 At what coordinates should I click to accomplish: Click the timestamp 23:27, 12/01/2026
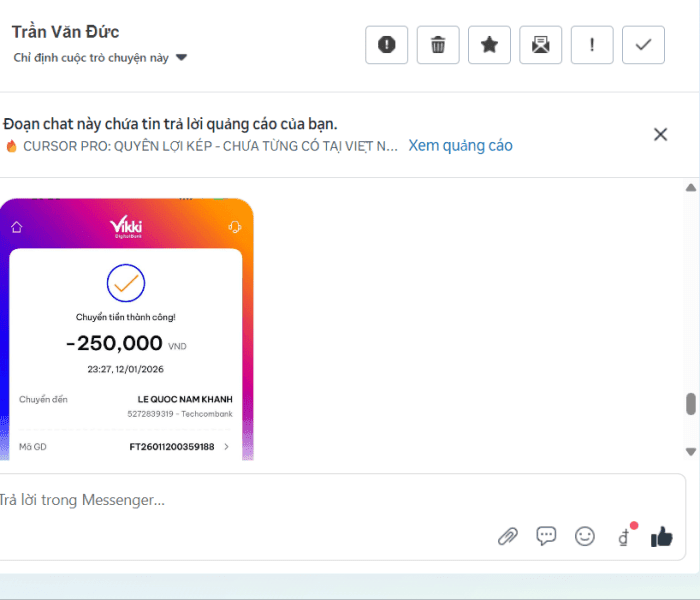(x=125, y=369)
